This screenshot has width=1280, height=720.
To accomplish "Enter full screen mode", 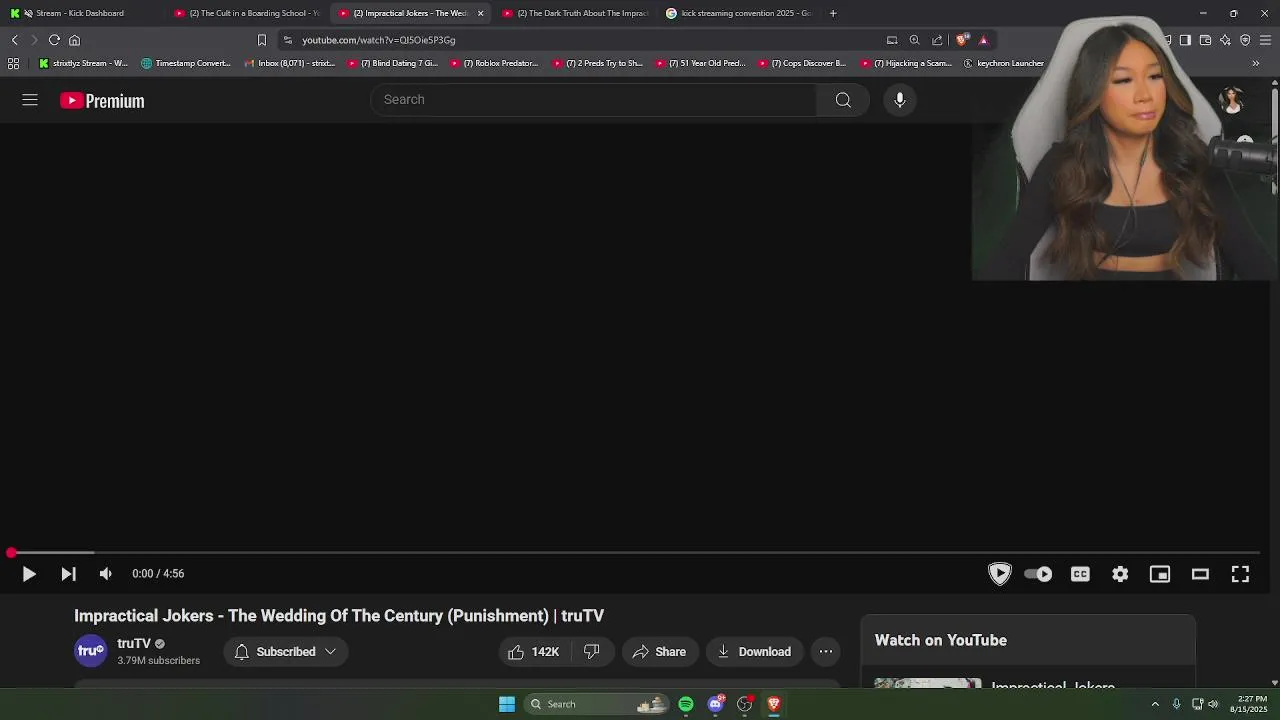I will coord(1240,574).
